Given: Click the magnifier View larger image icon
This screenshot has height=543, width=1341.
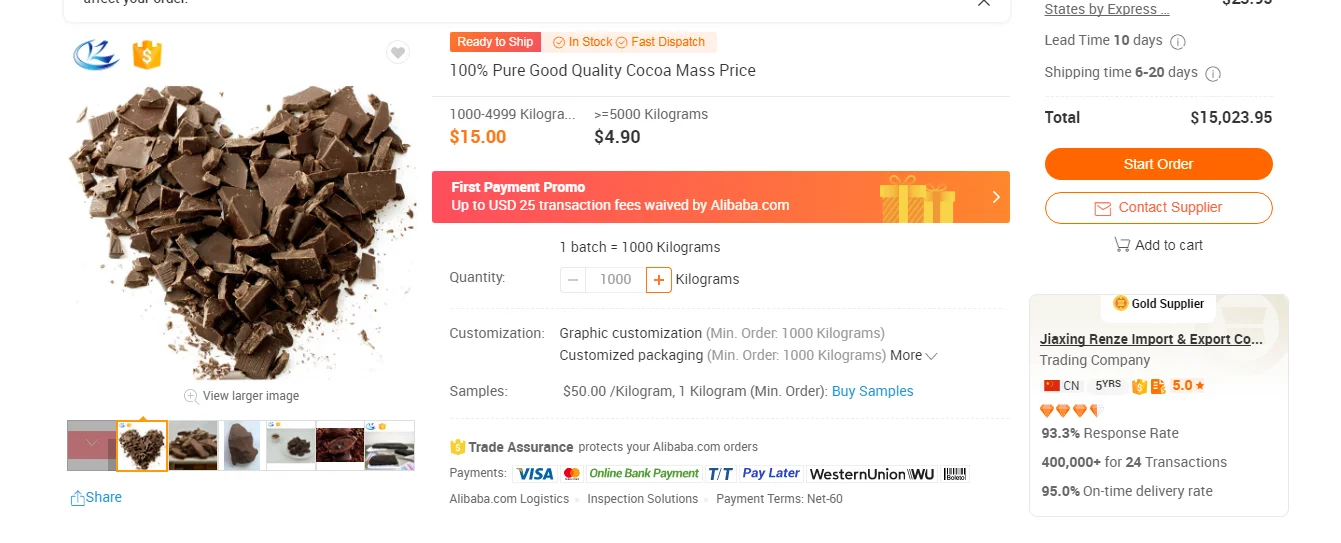Looking at the screenshot, I should (x=191, y=396).
